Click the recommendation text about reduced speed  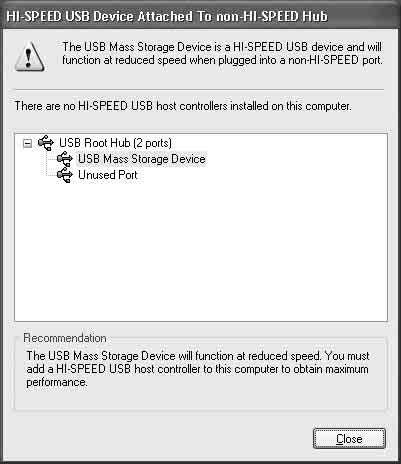coord(198,369)
